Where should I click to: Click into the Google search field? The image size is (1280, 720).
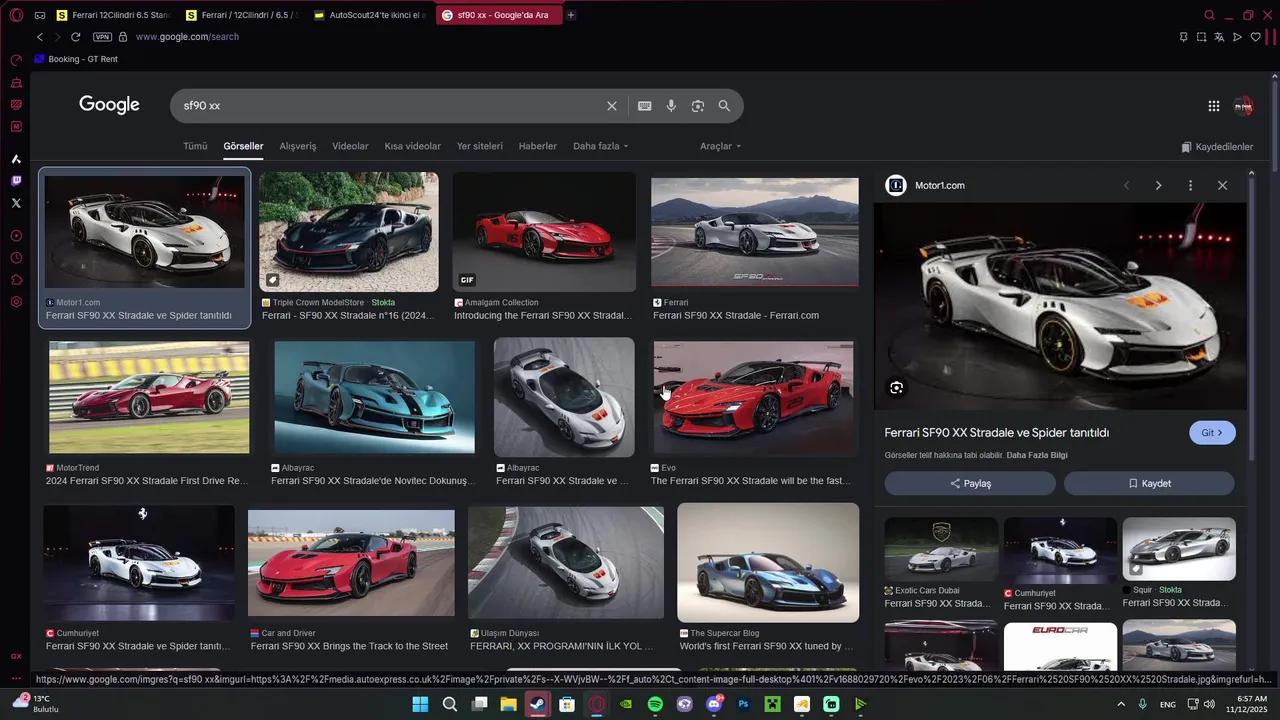point(390,106)
